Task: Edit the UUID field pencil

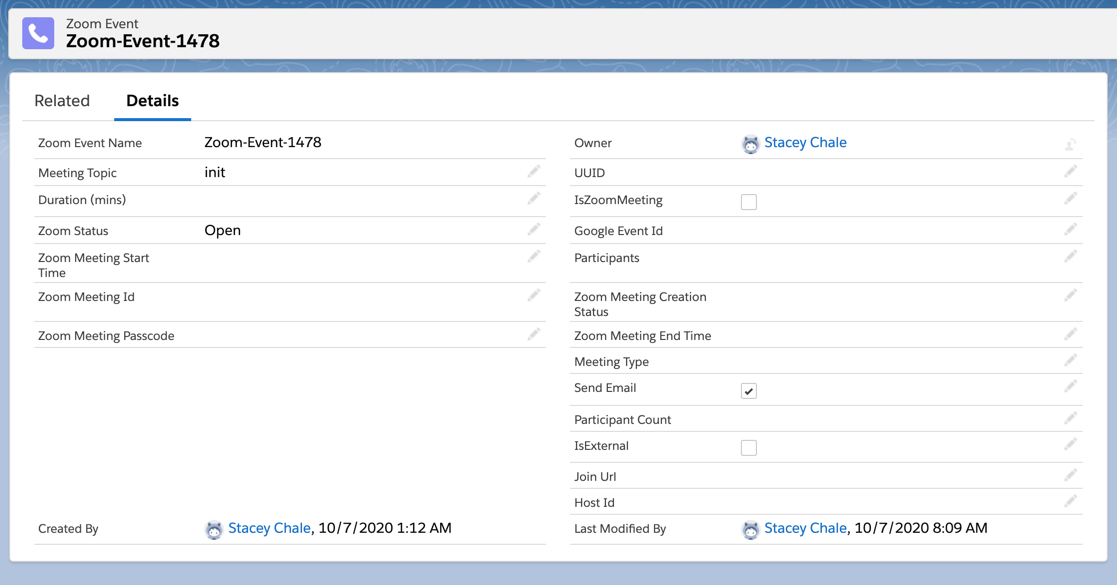Action: tap(1070, 171)
